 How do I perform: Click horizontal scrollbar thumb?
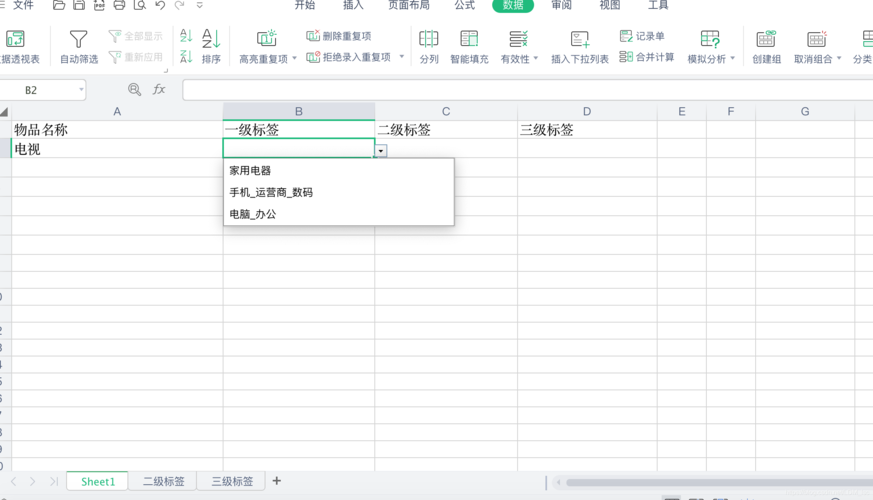(x=719, y=482)
